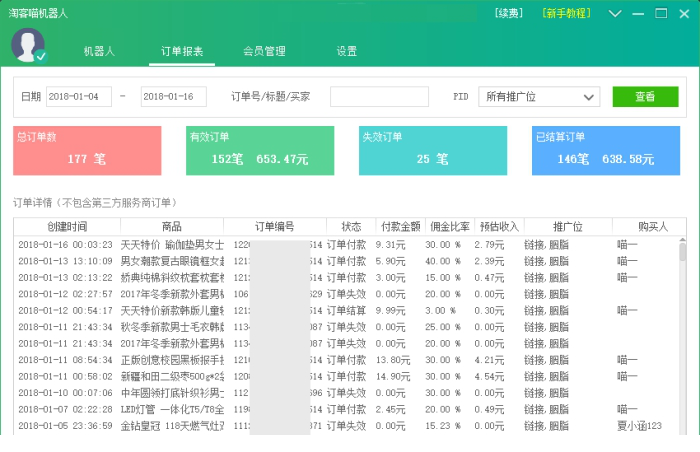Select the 天天特价新款韩版儿童 row
The width and height of the screenshot is (700, 452).
(x=346, y=311)
